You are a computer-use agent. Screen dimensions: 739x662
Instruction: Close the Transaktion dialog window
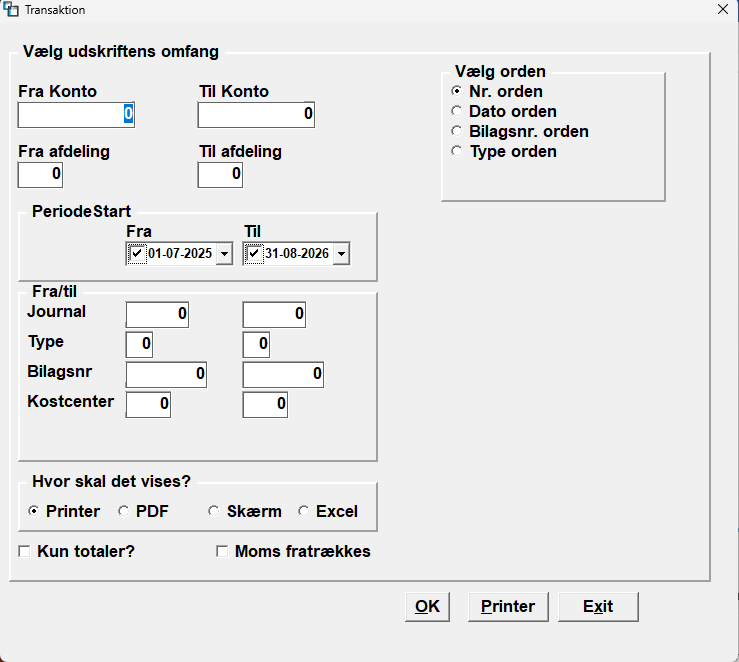click(723, 9)
